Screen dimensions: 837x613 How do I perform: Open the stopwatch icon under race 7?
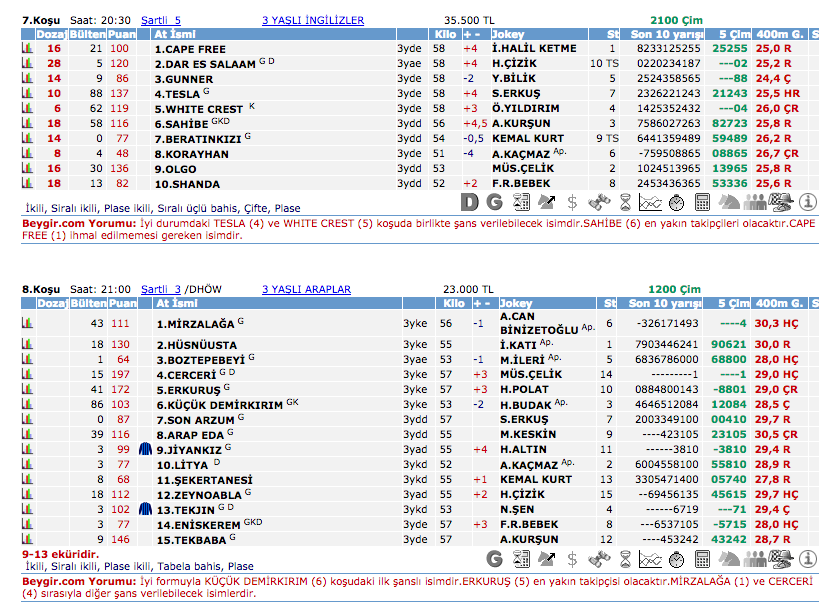point(677,202)
